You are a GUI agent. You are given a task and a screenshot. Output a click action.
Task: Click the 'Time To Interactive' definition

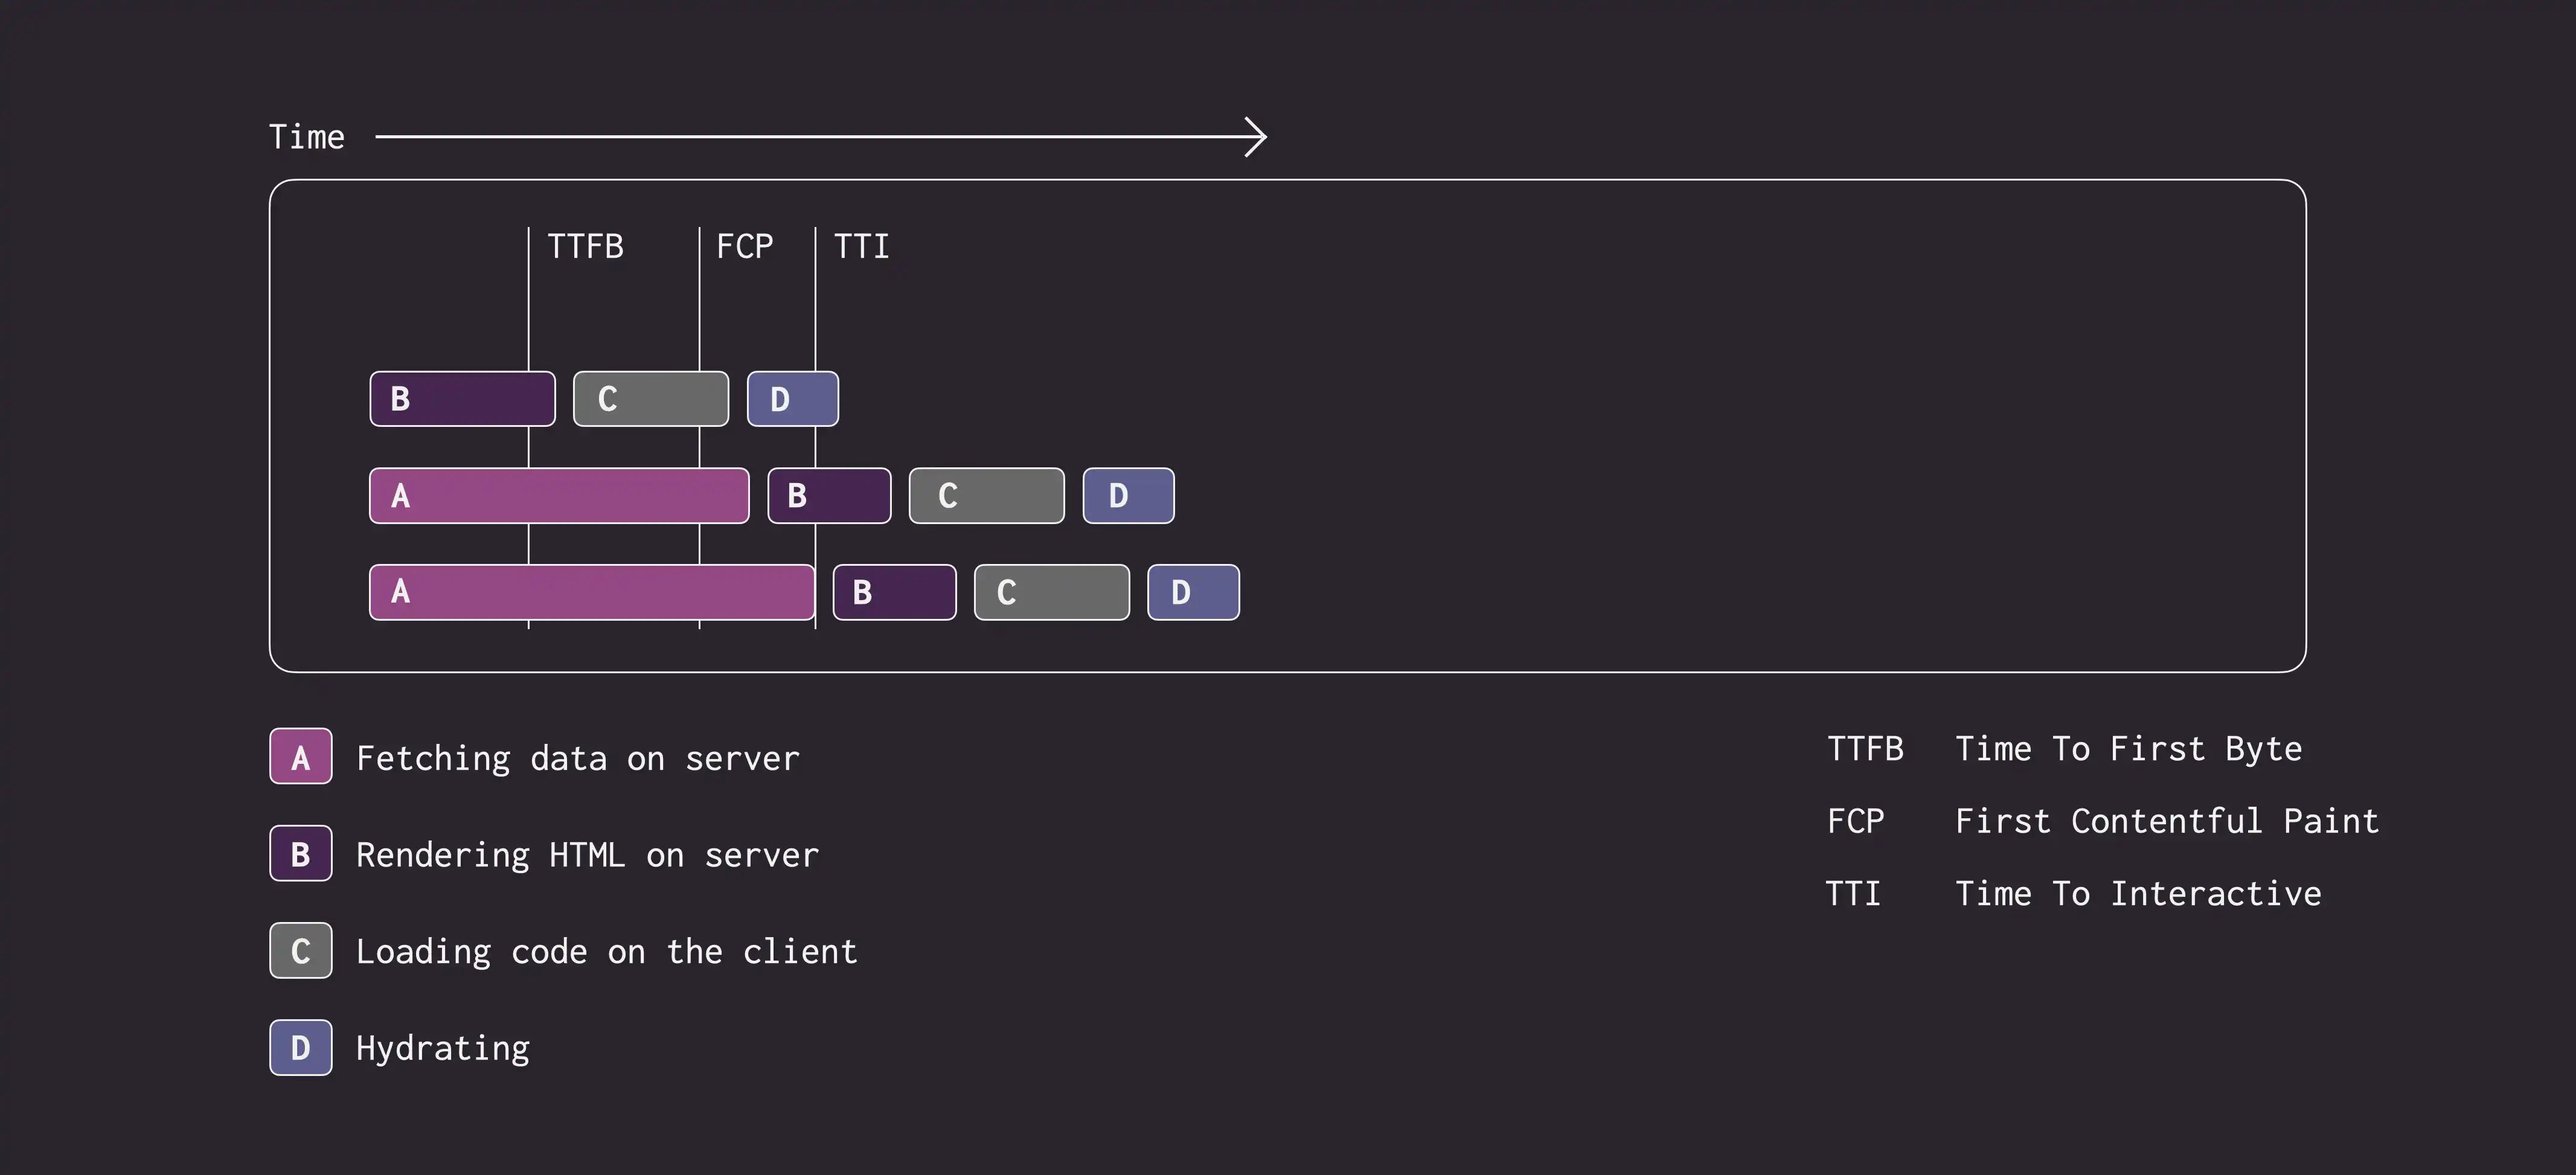pyautogui.click(x=2138, y=894)
